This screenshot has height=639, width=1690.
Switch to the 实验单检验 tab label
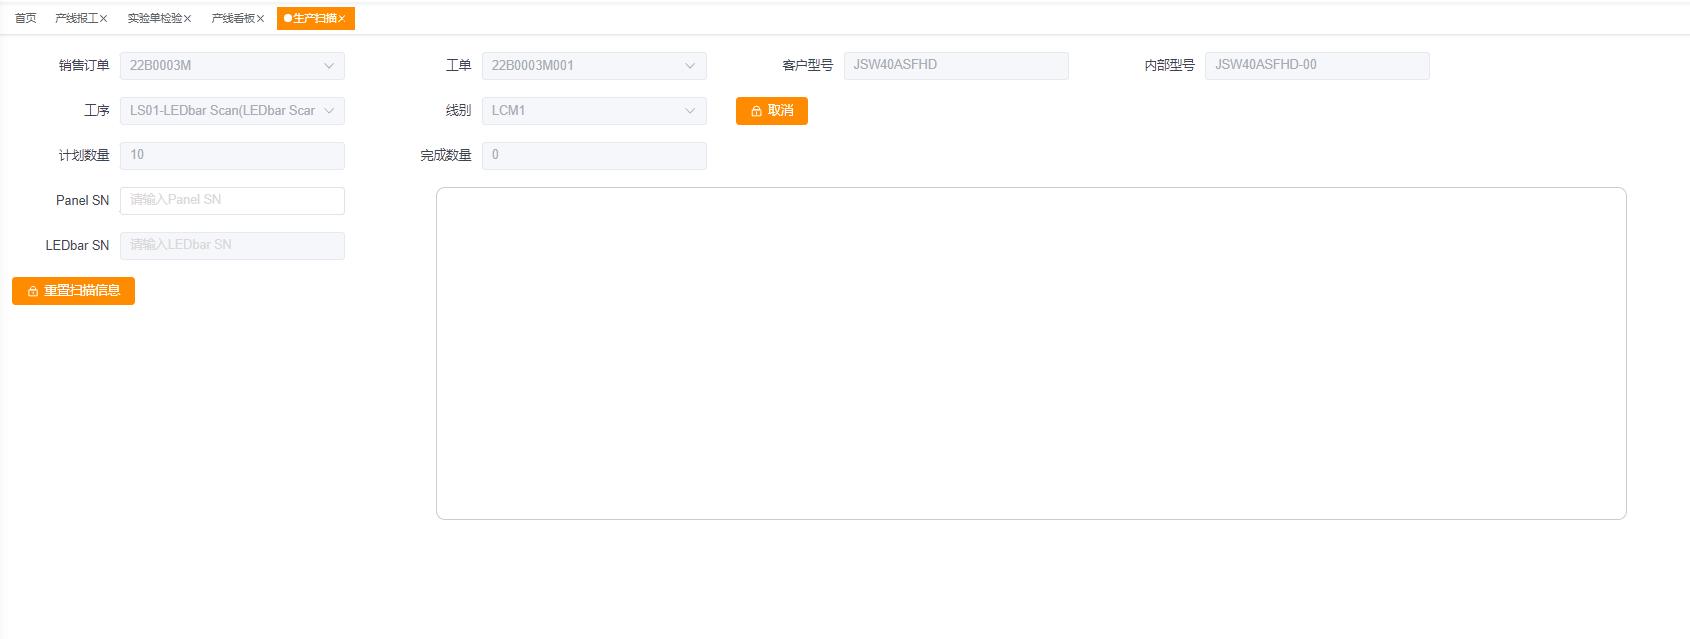pyautogui.click(x=154, y=19)
